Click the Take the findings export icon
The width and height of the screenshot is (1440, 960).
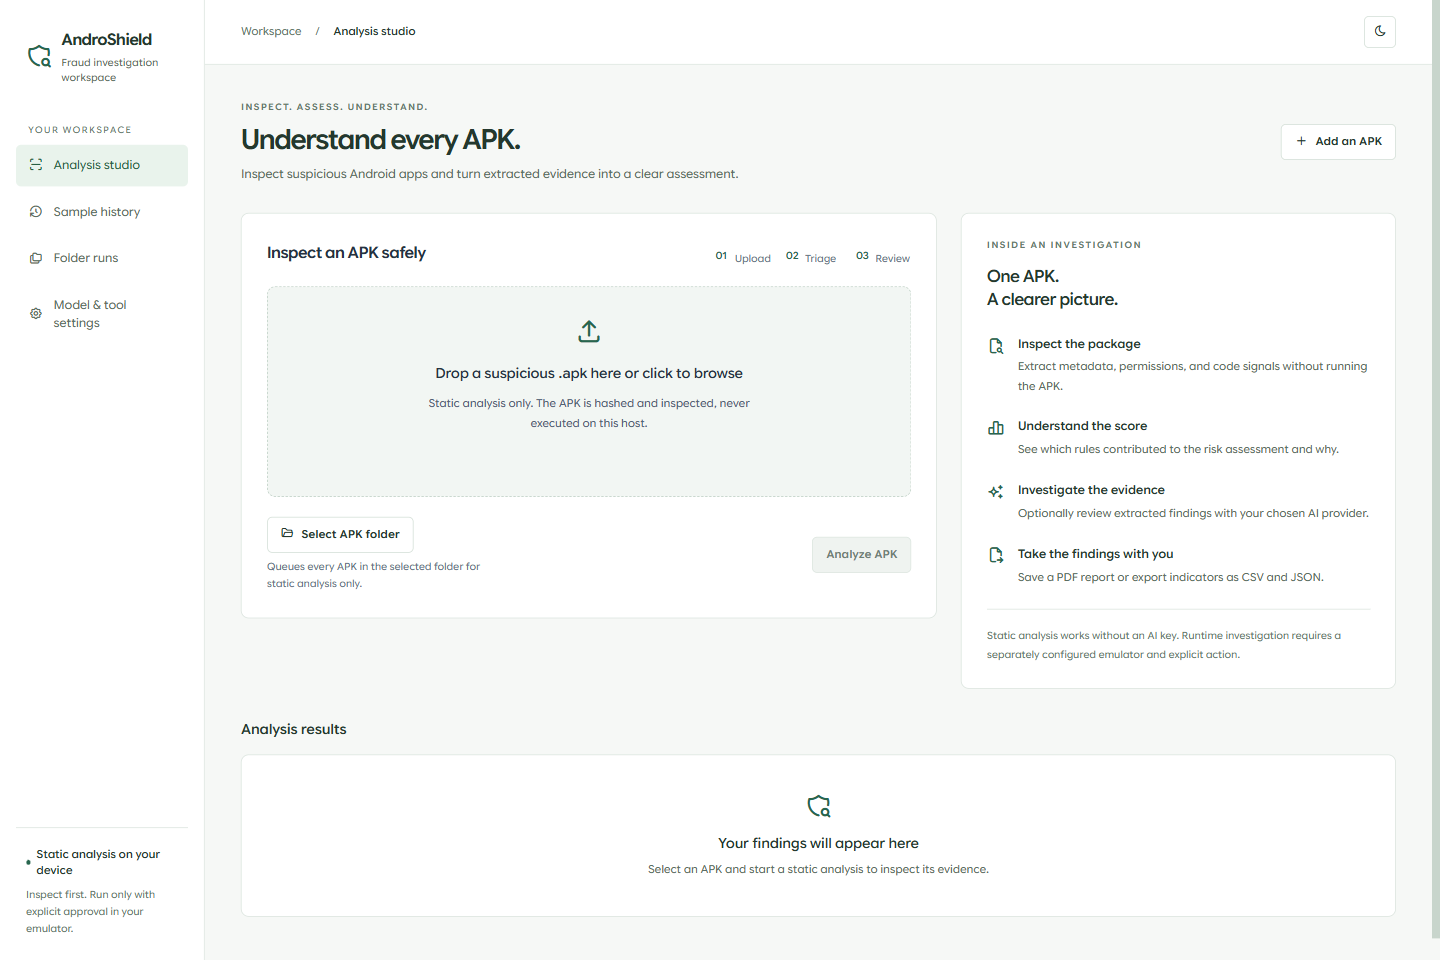click(996, 555)
